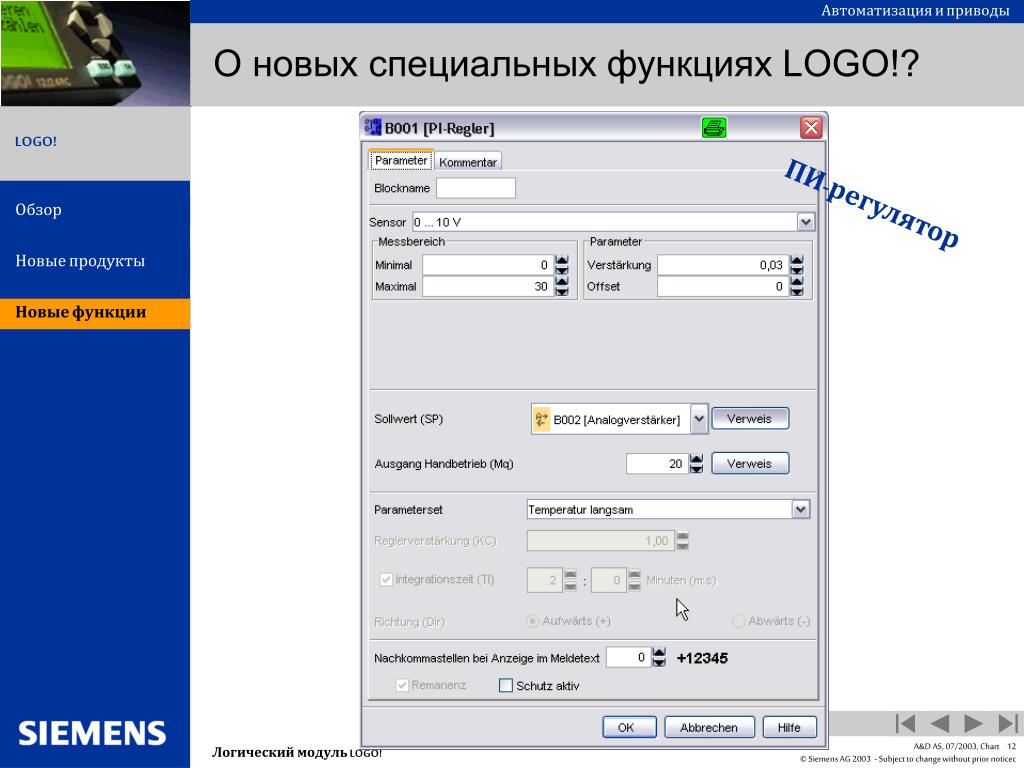Open Обзор in sidebar menu
Image resolution: width=1024 pixels, height=768 pixels.
(39, 210)
